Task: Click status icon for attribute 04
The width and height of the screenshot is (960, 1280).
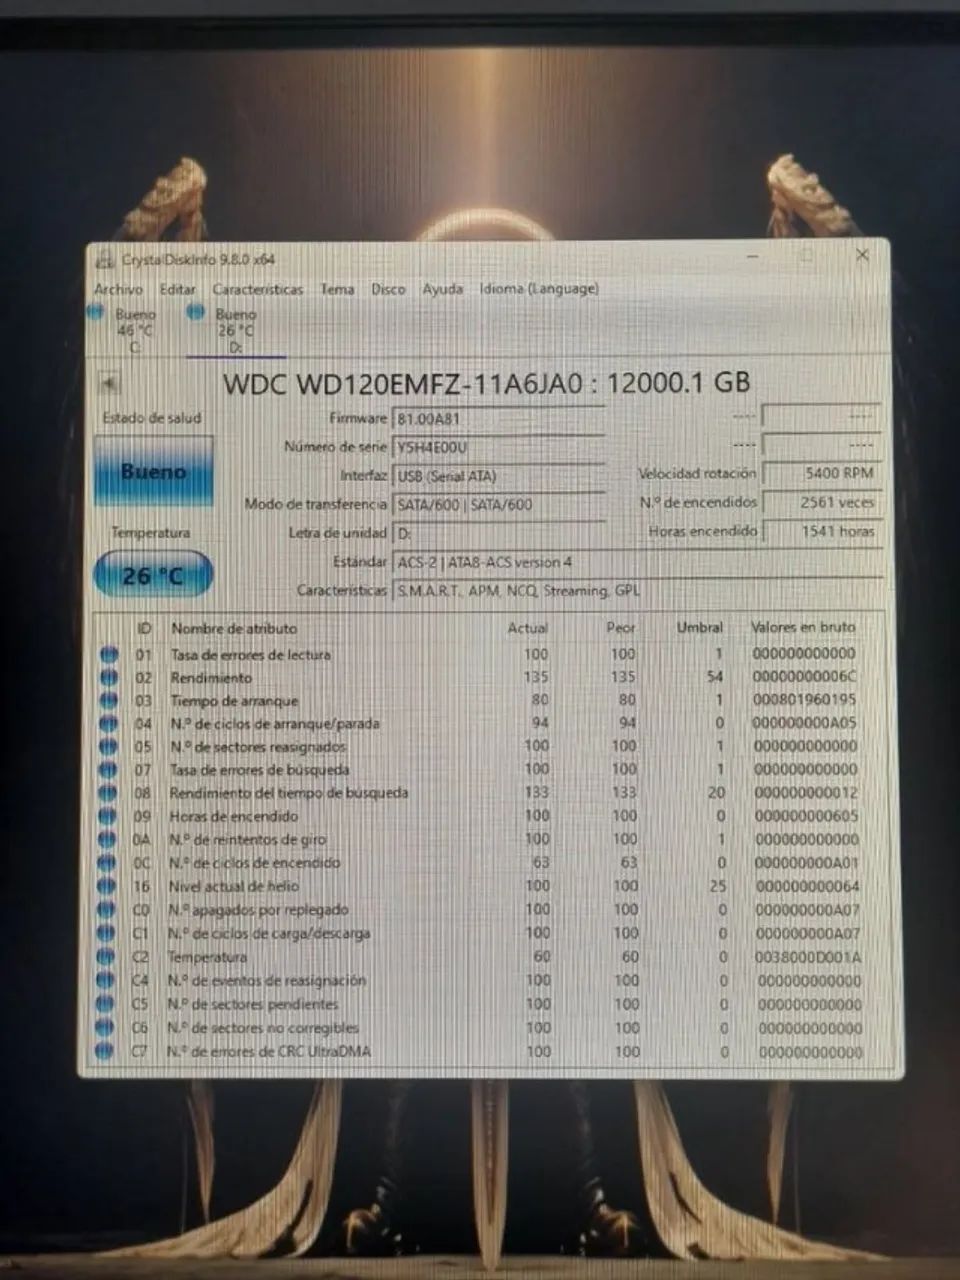Action: coord(108,724)
